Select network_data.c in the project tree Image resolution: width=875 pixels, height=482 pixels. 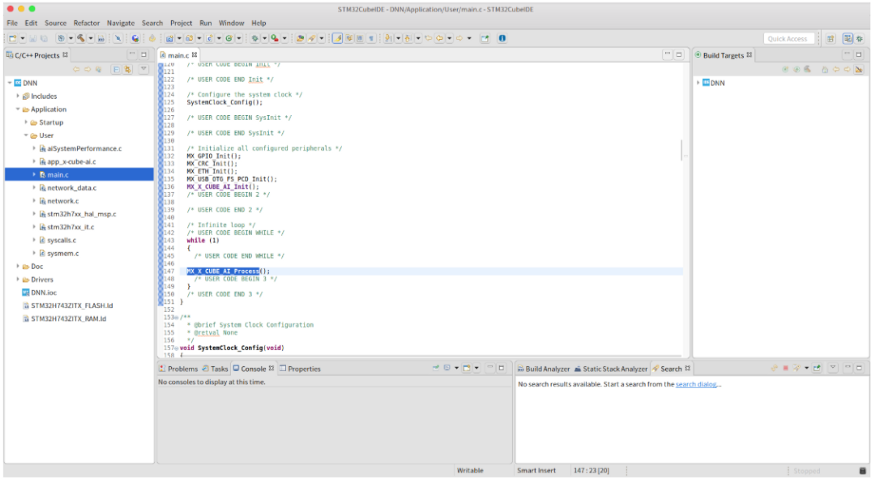(x=71, y=187)
